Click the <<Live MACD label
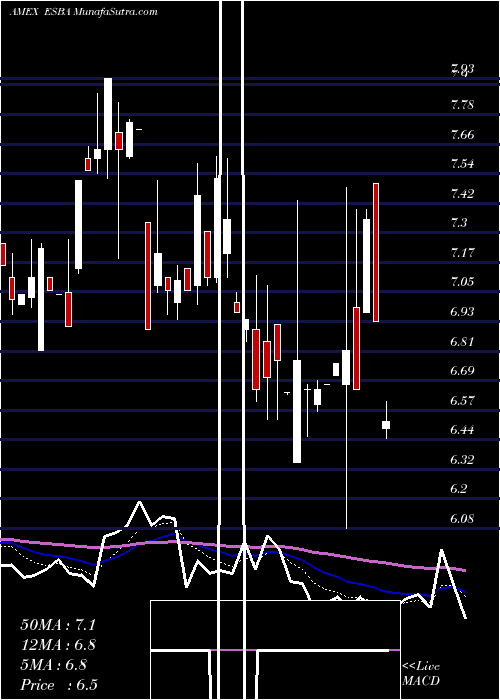 [x=421, y=674]
